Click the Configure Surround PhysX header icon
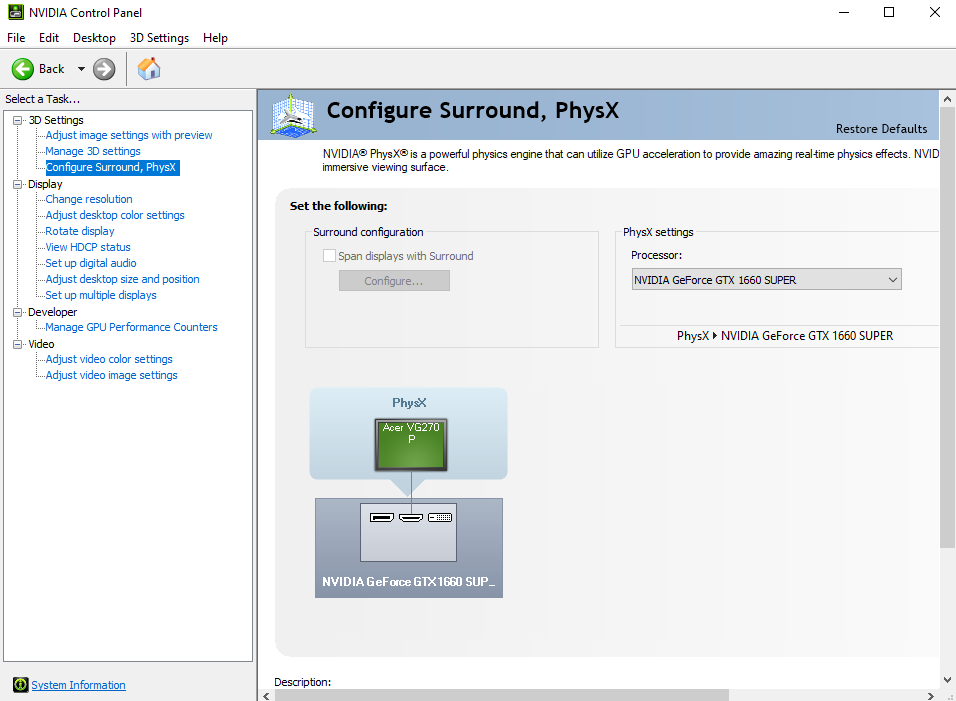Viewport: 956px width, 701px height. click(x=293, y=115)
